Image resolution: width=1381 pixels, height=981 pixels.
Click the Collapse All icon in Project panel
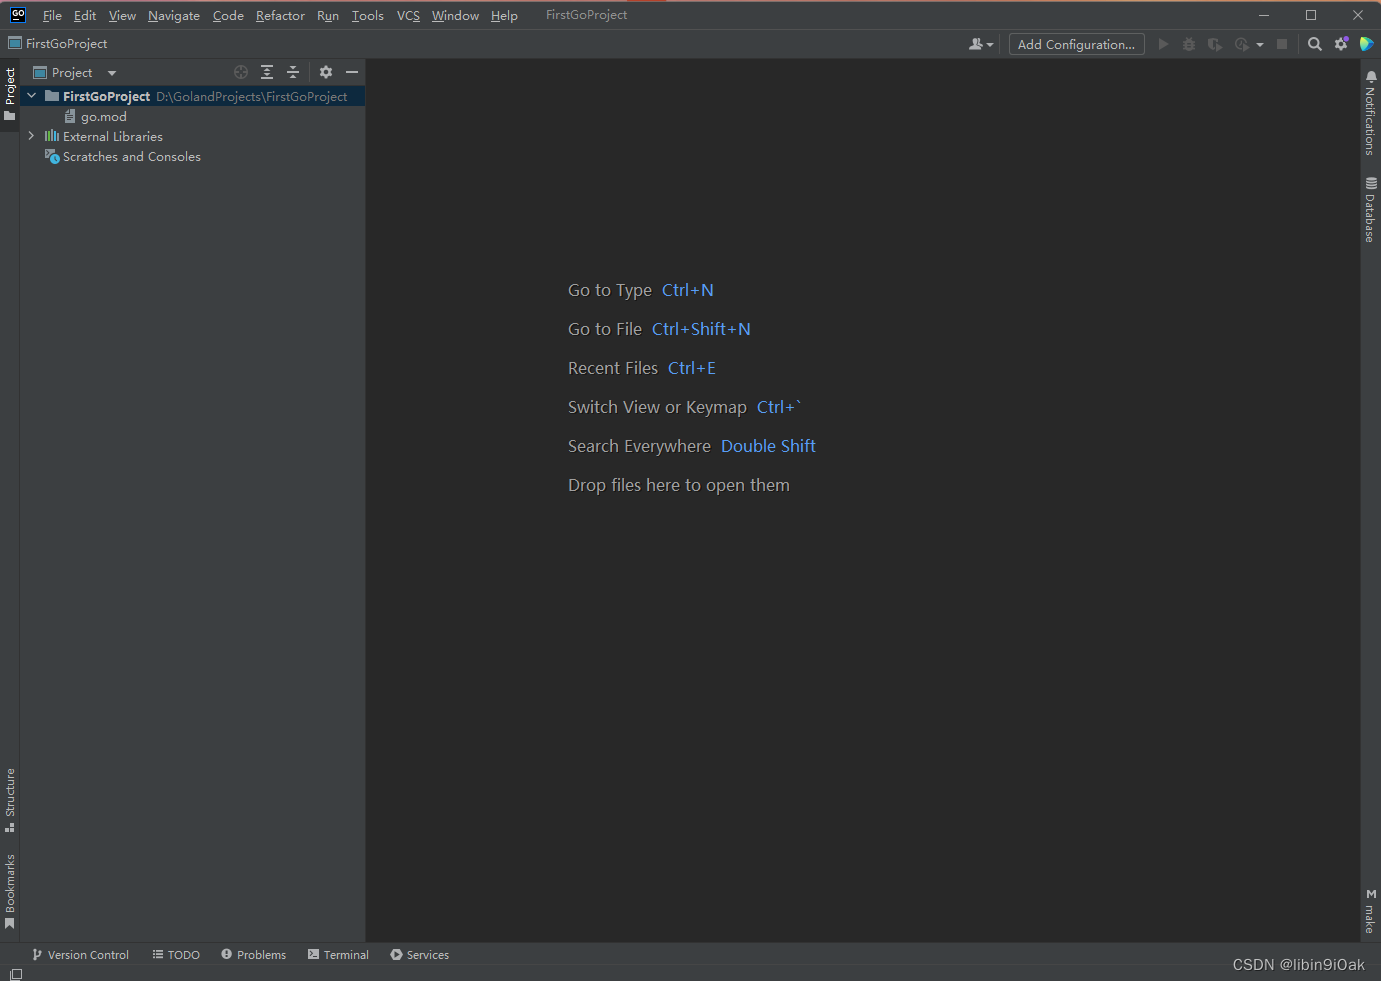[293, 72]
